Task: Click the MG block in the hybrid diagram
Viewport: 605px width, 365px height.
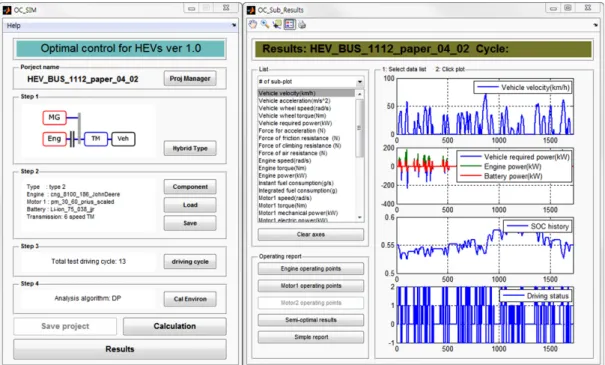Action: (54, 118)
